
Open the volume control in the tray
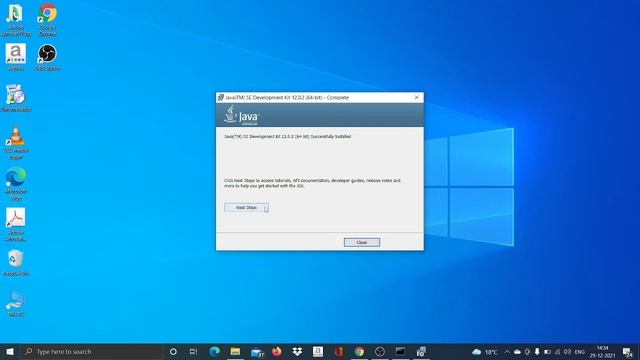point(567,351)
